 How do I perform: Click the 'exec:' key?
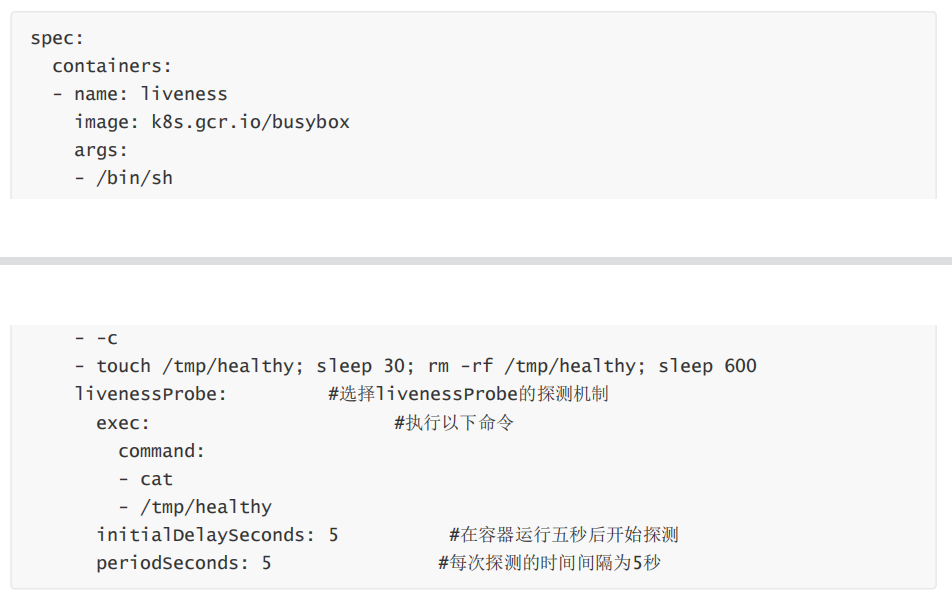coord(123,423)
